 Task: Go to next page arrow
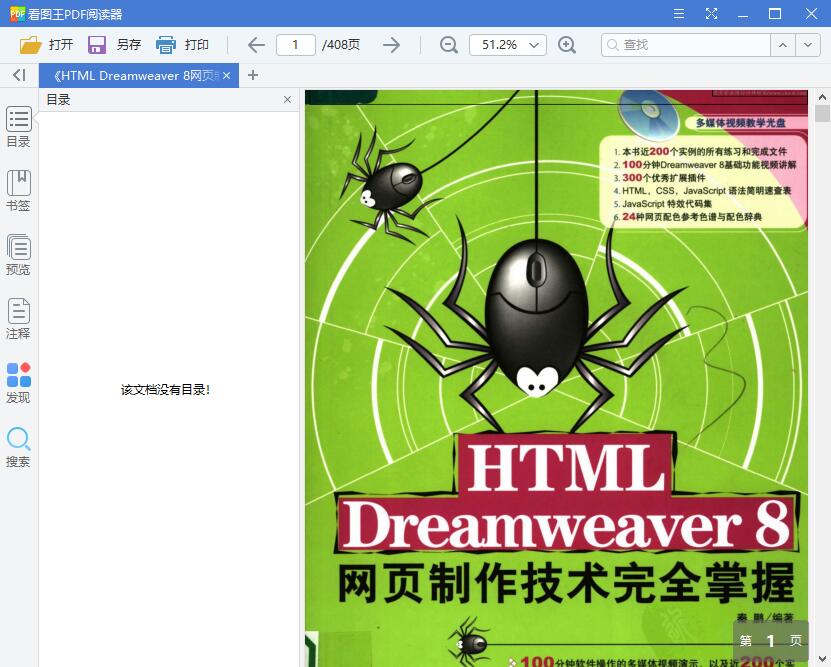(x=392, y=45)
